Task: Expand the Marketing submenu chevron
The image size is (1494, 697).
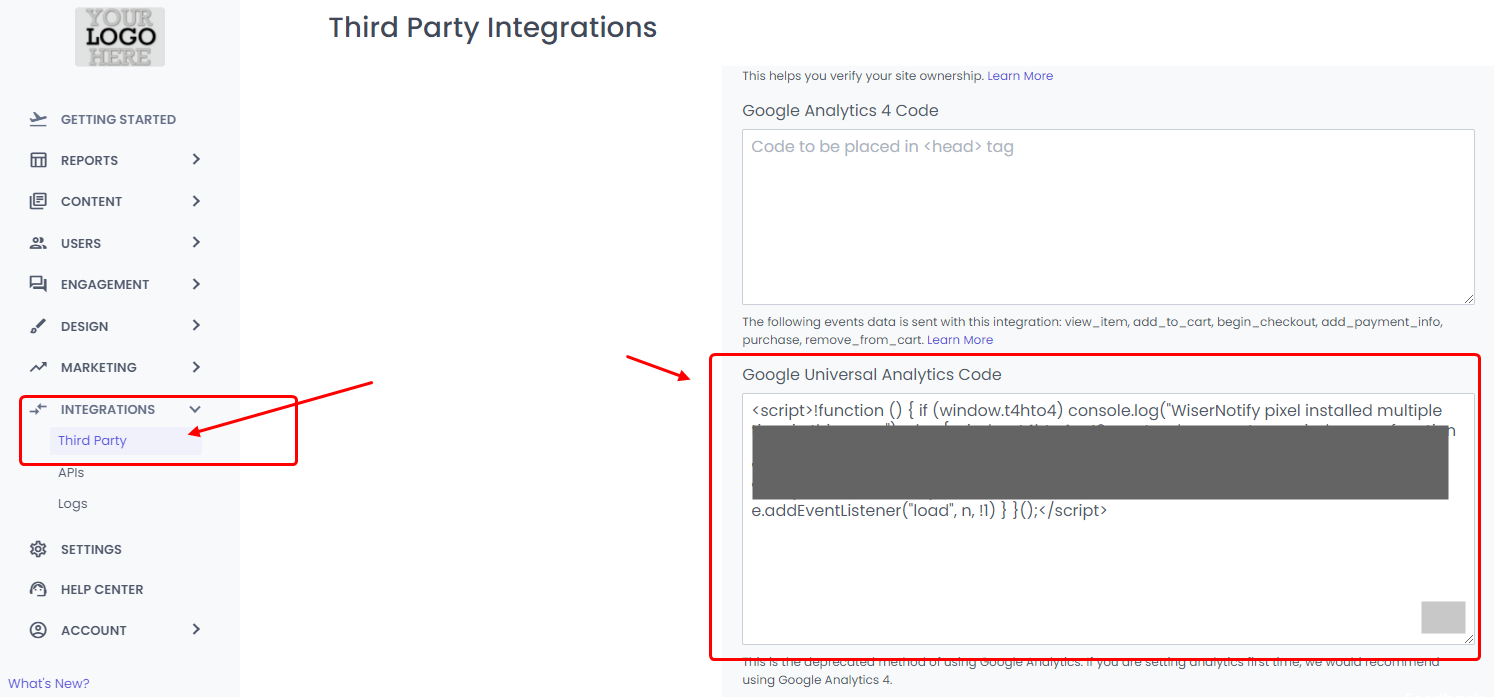Action: coord(196,367)
